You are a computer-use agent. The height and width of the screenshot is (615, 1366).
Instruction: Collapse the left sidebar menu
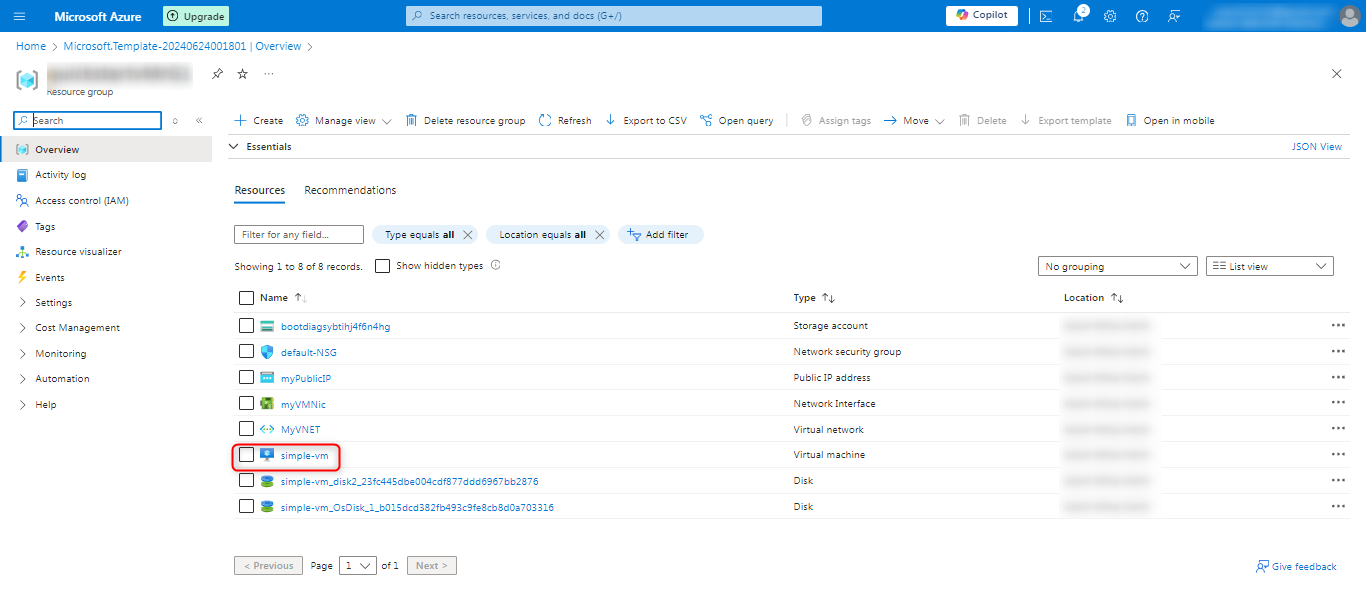coord(199,120)
